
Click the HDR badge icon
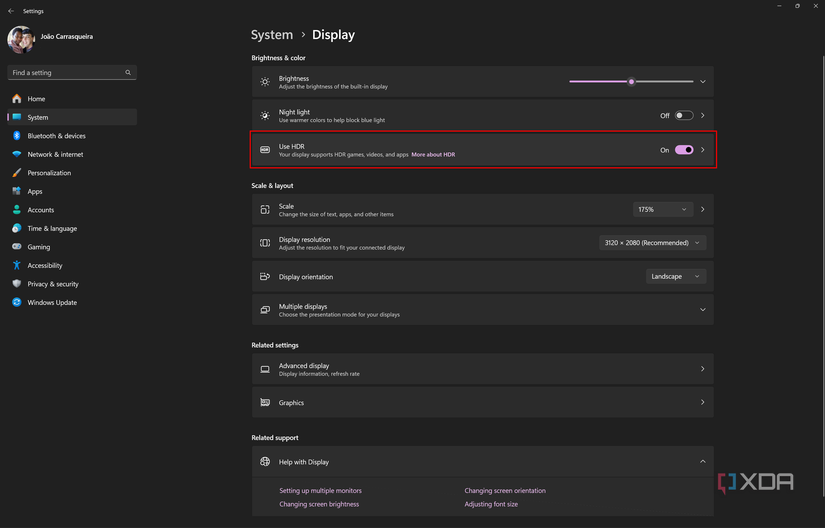(265, 150)
